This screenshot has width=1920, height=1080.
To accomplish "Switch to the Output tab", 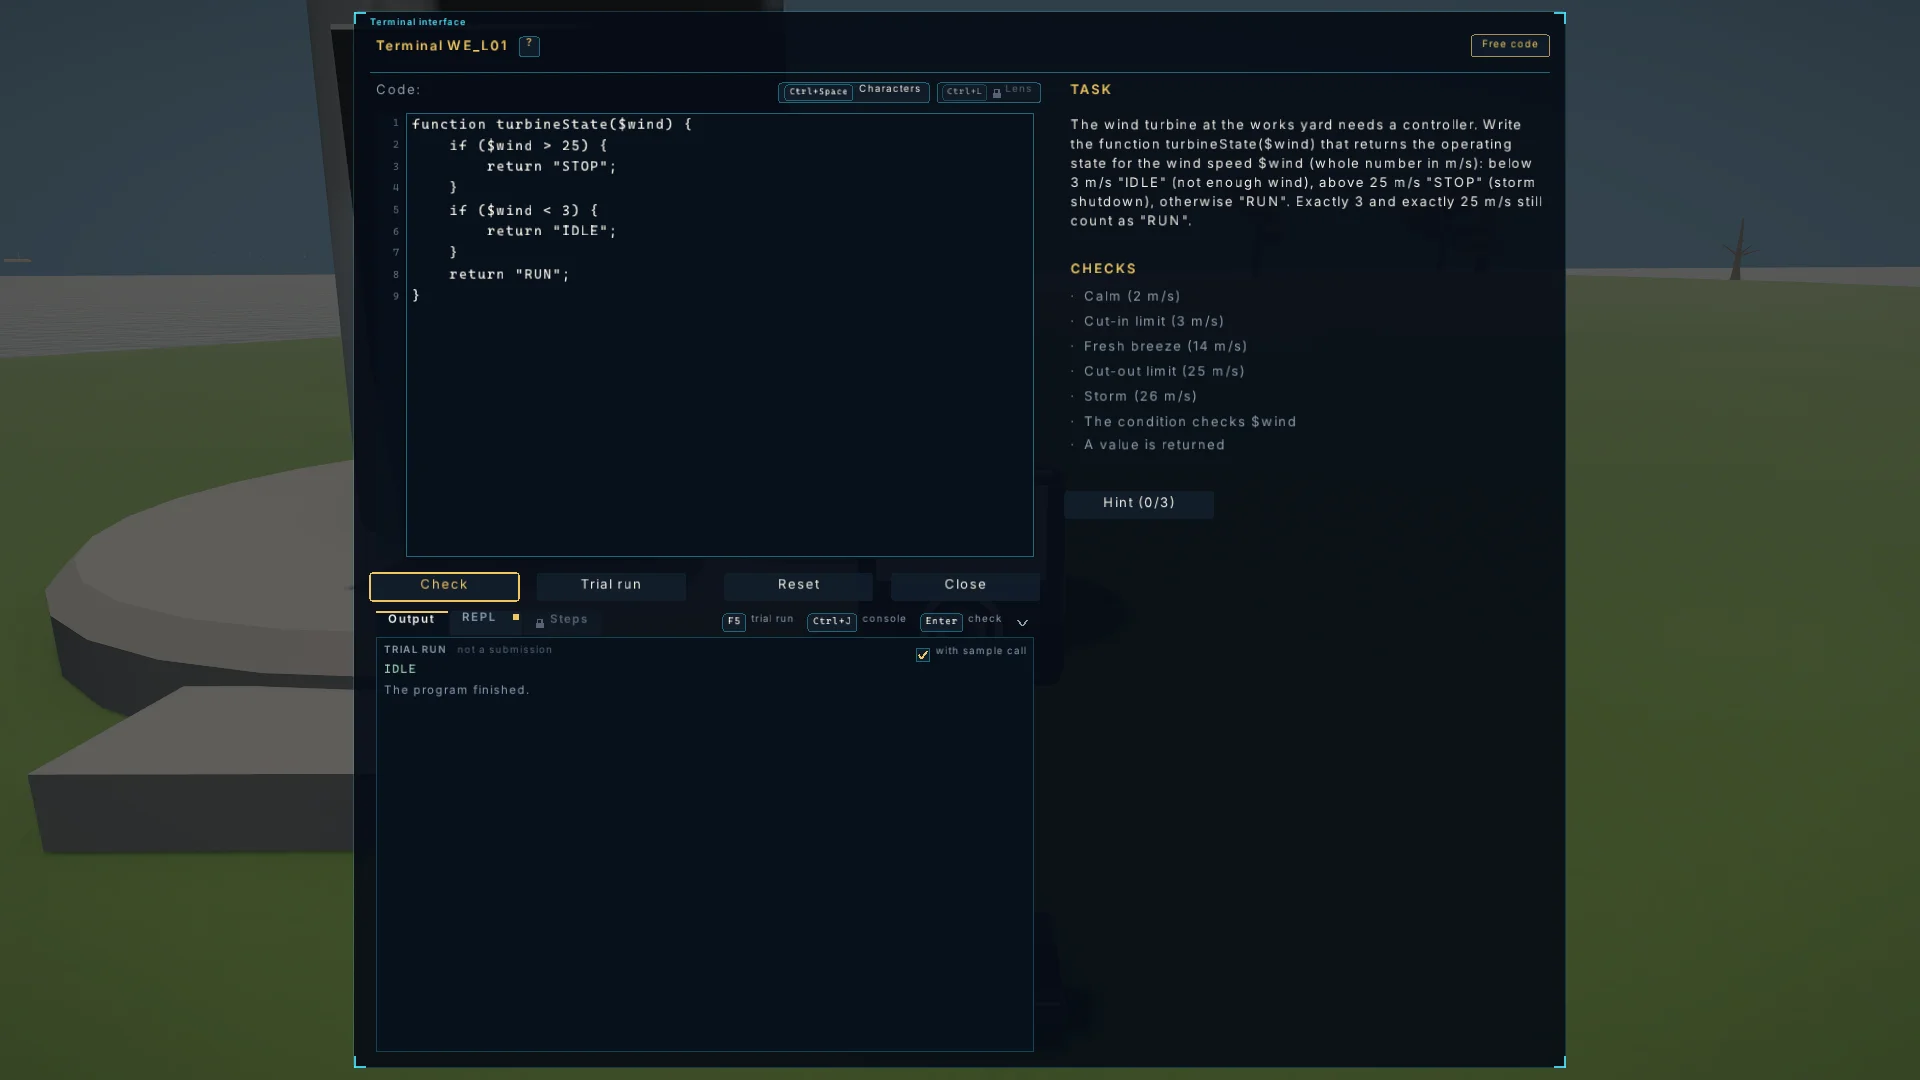I will point(411,620).
